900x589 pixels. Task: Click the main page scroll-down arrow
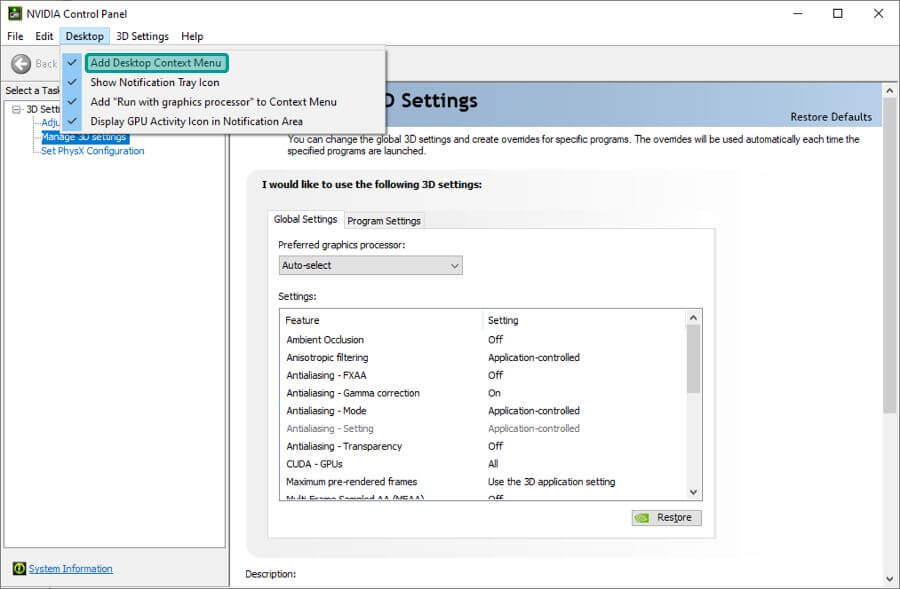(x=890, y=579)
